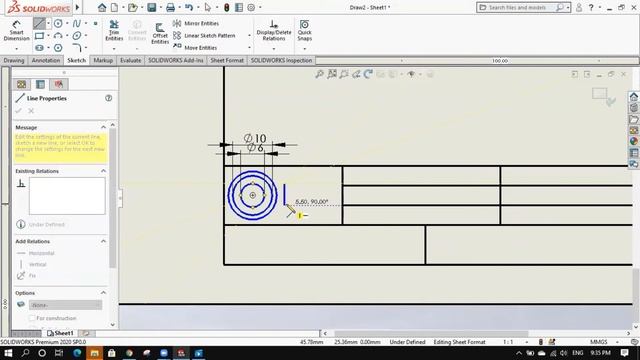Switch to the SOLIDWORKS Inspection tab
This screenshot has width=640, height=360.
[x=281, y=60]
